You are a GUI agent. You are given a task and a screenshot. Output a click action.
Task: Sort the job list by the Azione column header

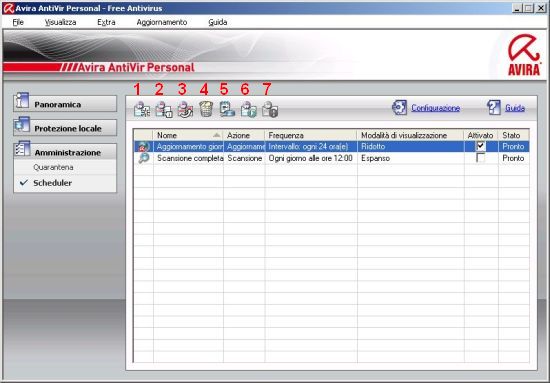[x=244, y=135]
